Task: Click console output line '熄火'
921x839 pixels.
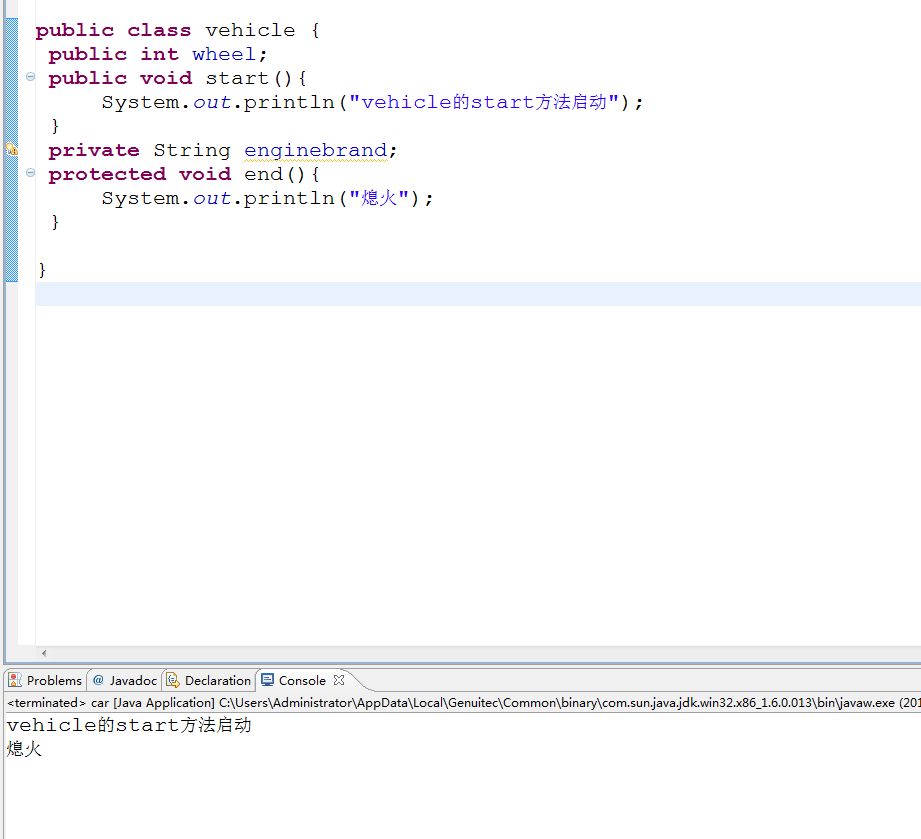Action: tap(24, 749)
